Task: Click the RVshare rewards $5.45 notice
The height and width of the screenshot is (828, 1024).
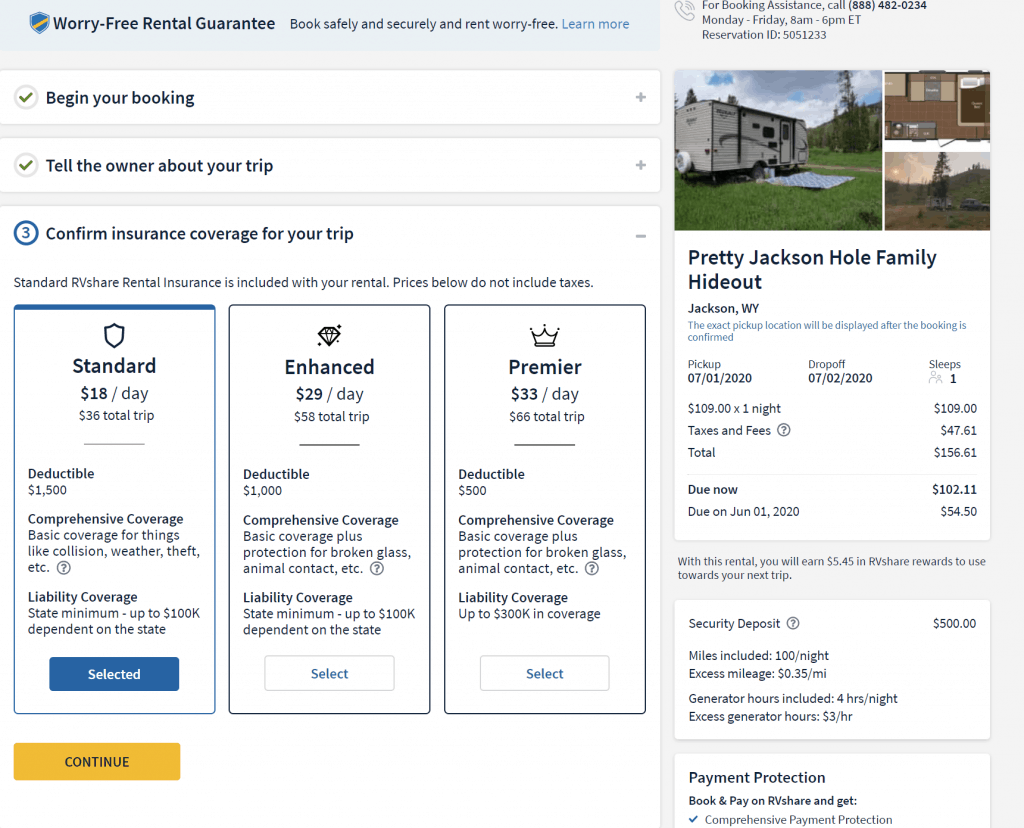Action: pyautogui.click(x=831, y=568)
